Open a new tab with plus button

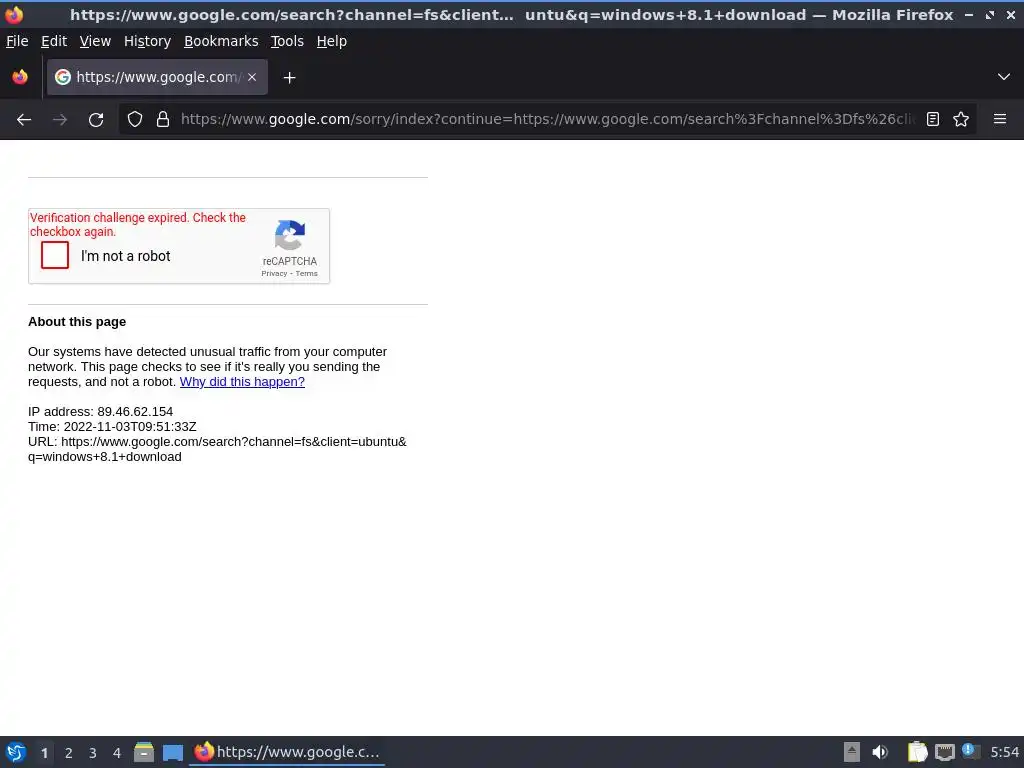point(289,78)
